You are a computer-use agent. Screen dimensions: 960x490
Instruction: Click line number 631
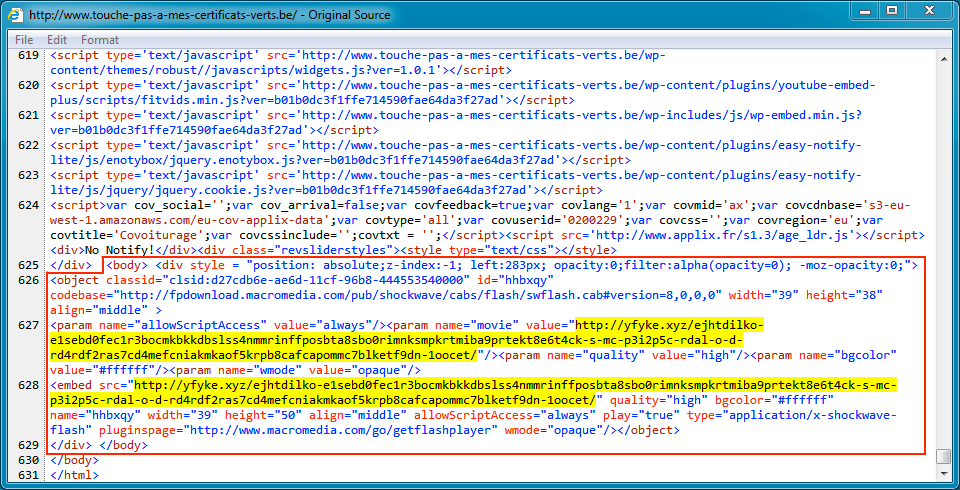click(29, 475)
